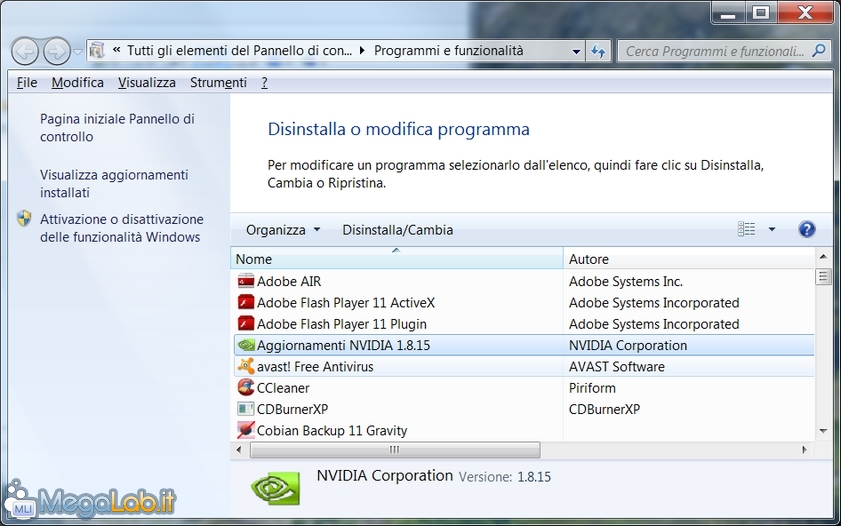Click the search magnifier icon
Image resolution: width=841 pixels, height=526 pixels.
pos(819,51)
